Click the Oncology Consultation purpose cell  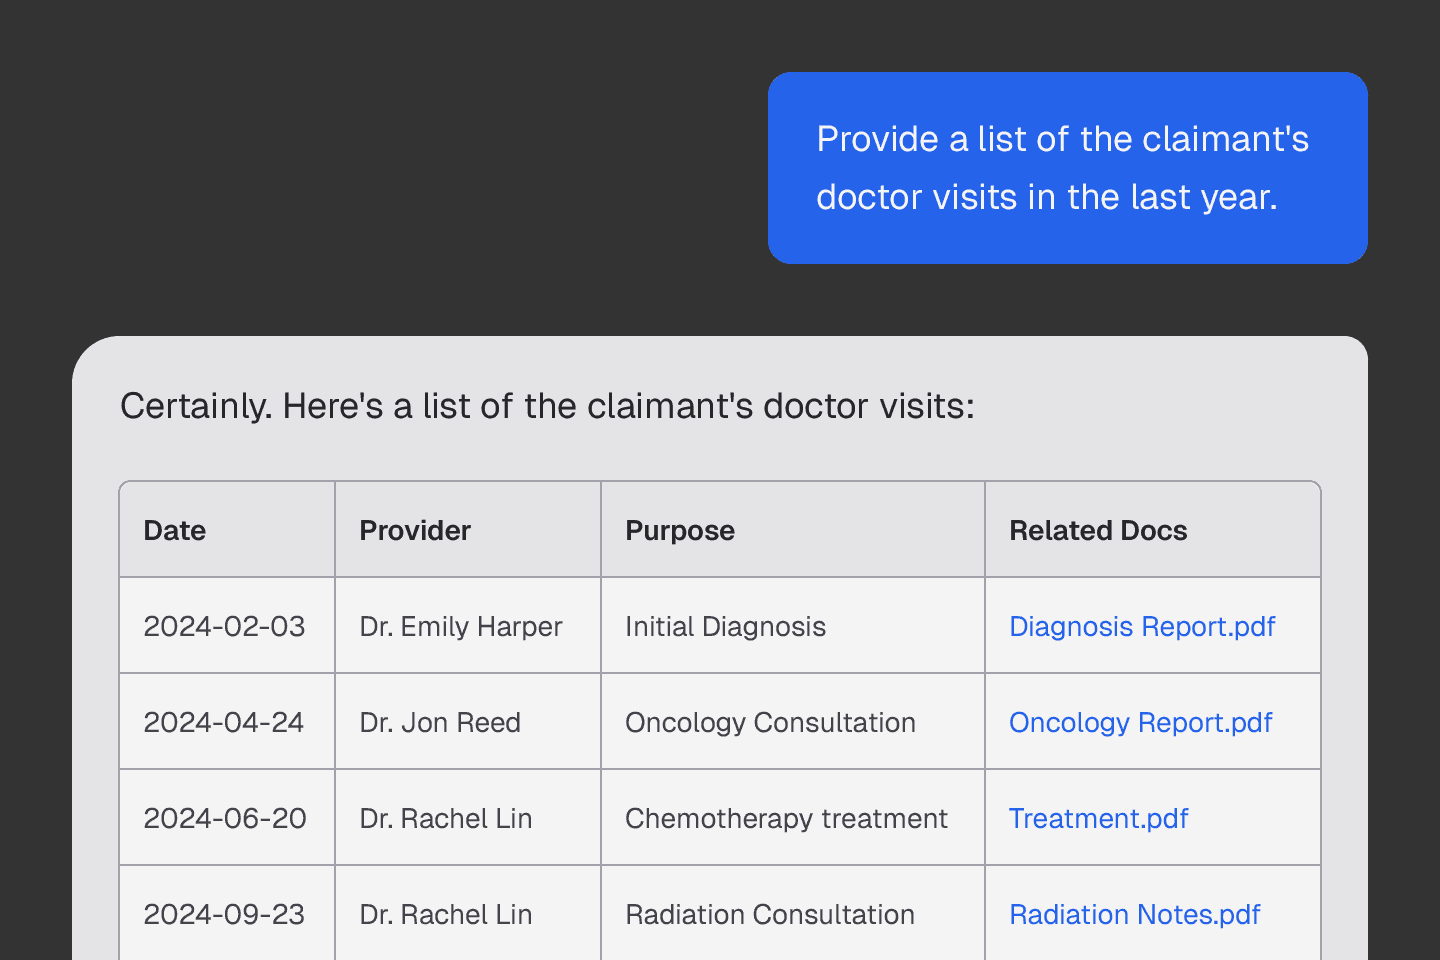770,723
